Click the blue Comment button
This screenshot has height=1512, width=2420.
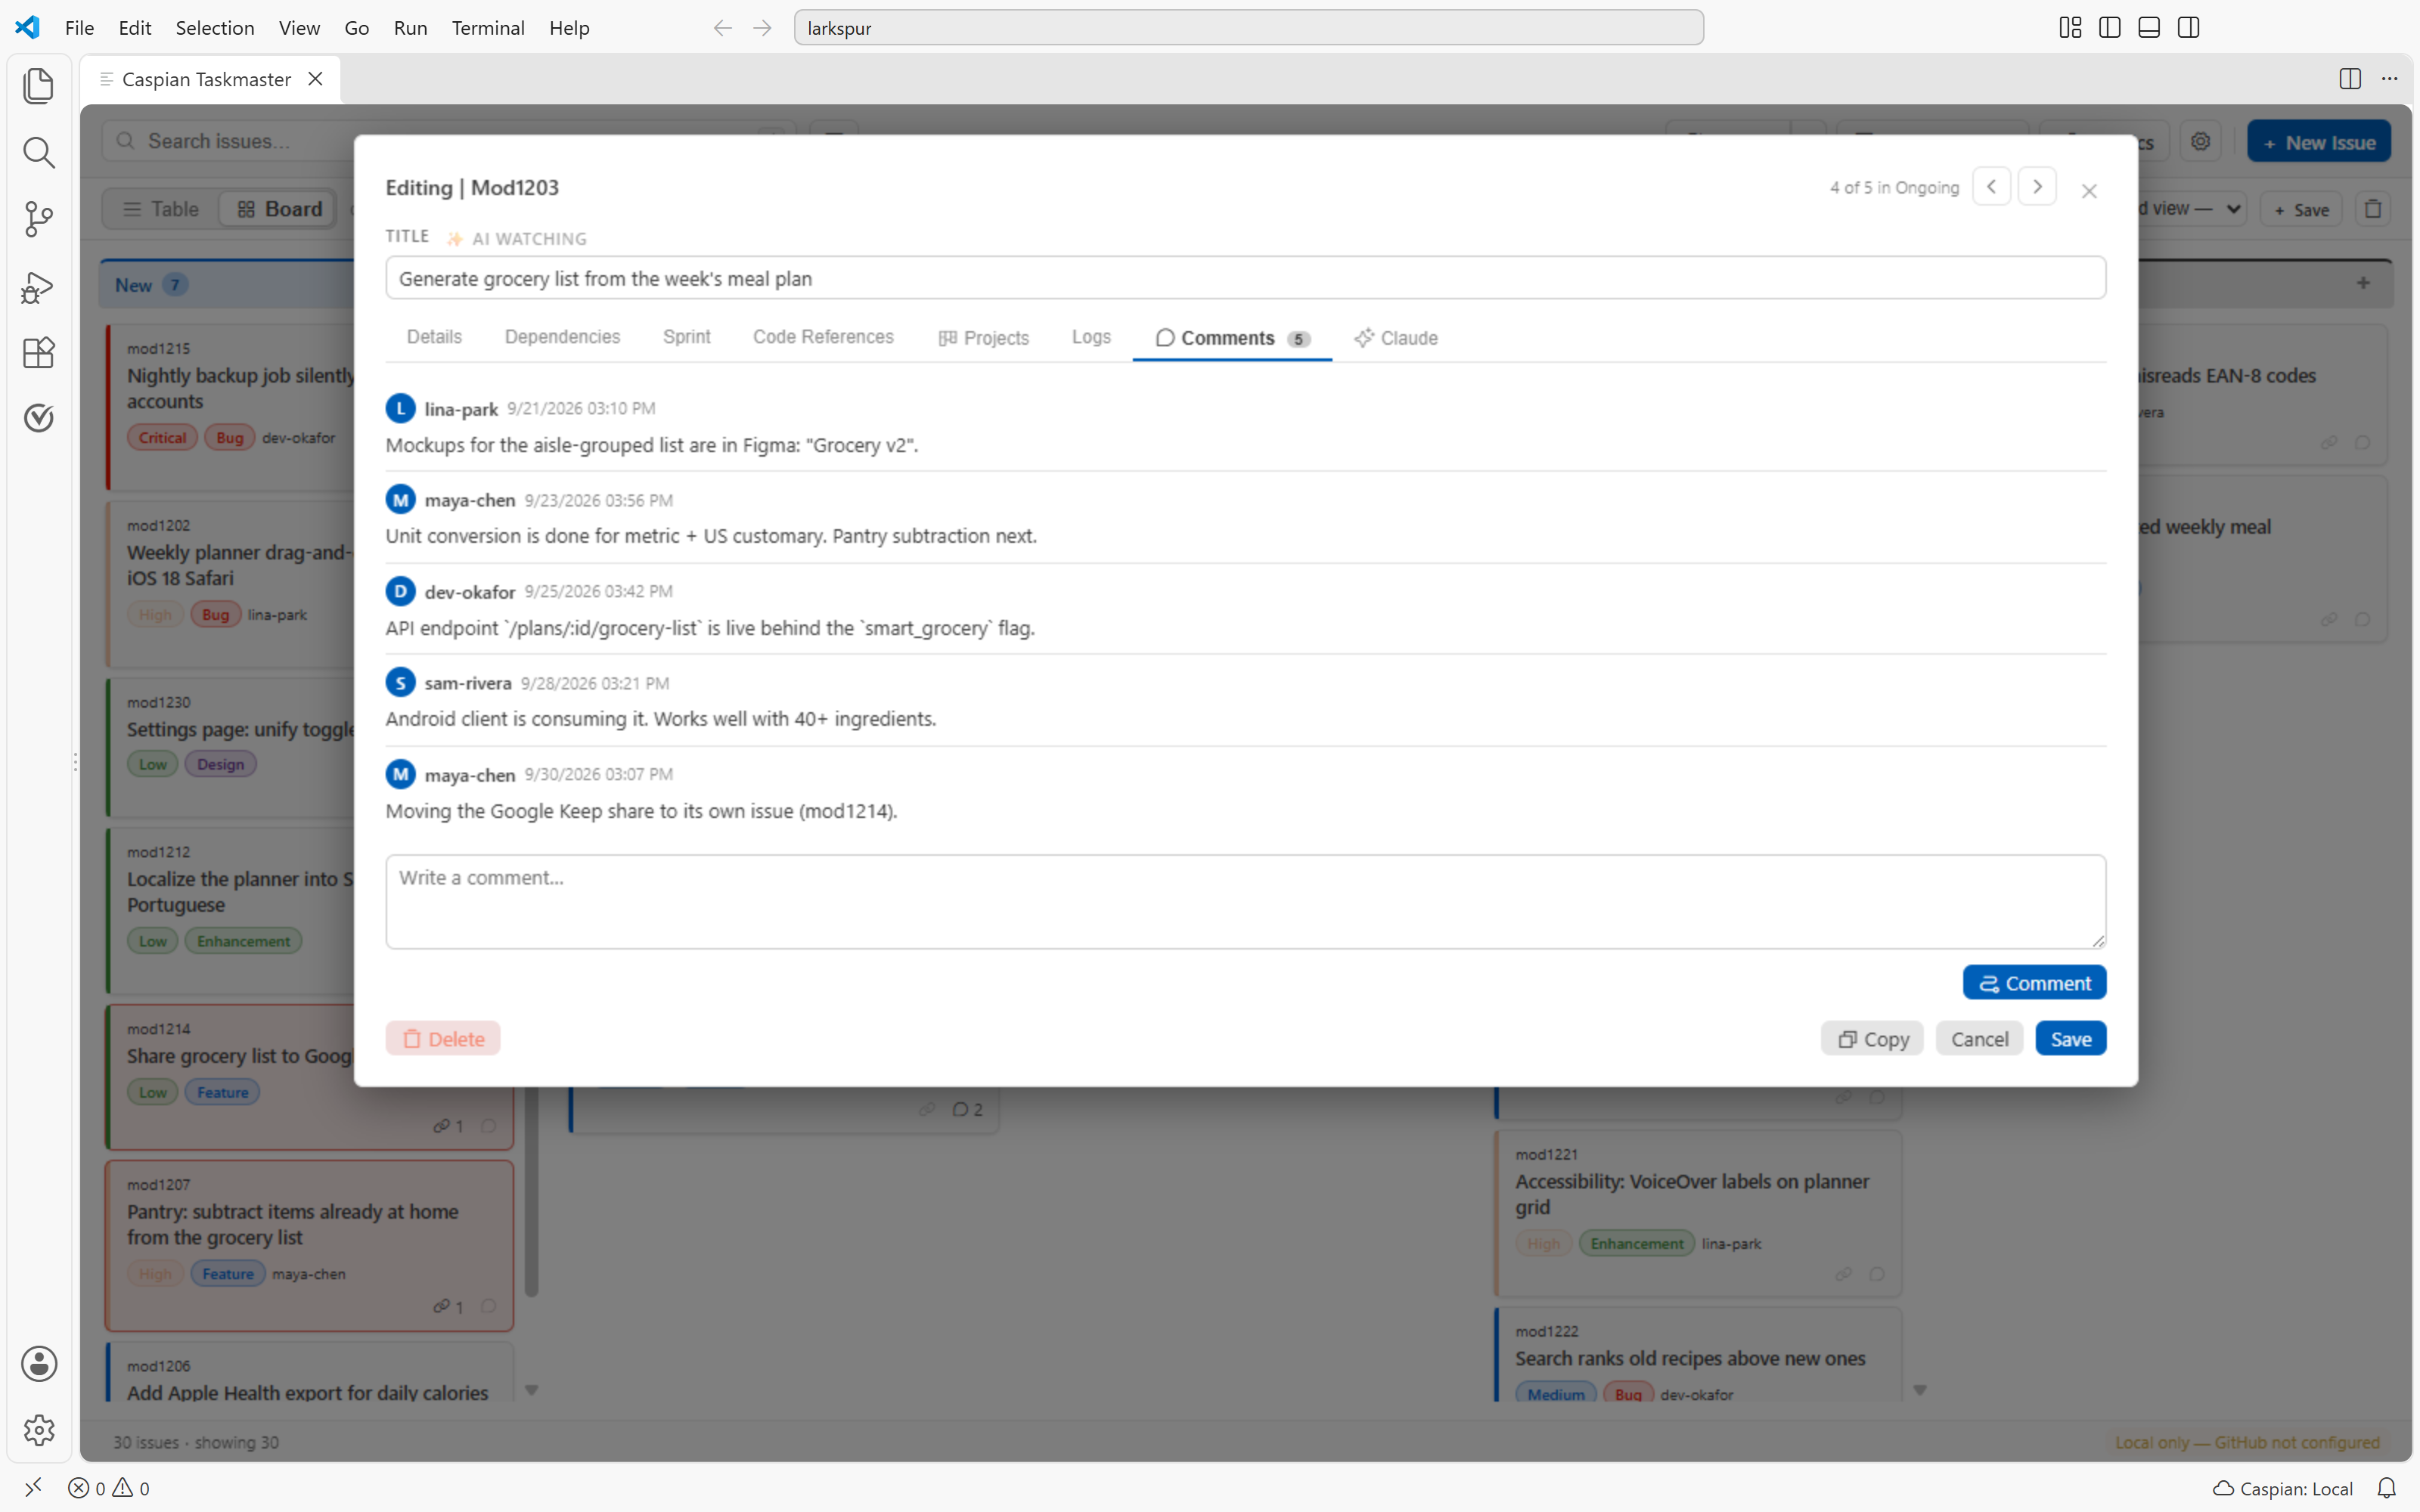2034,983
